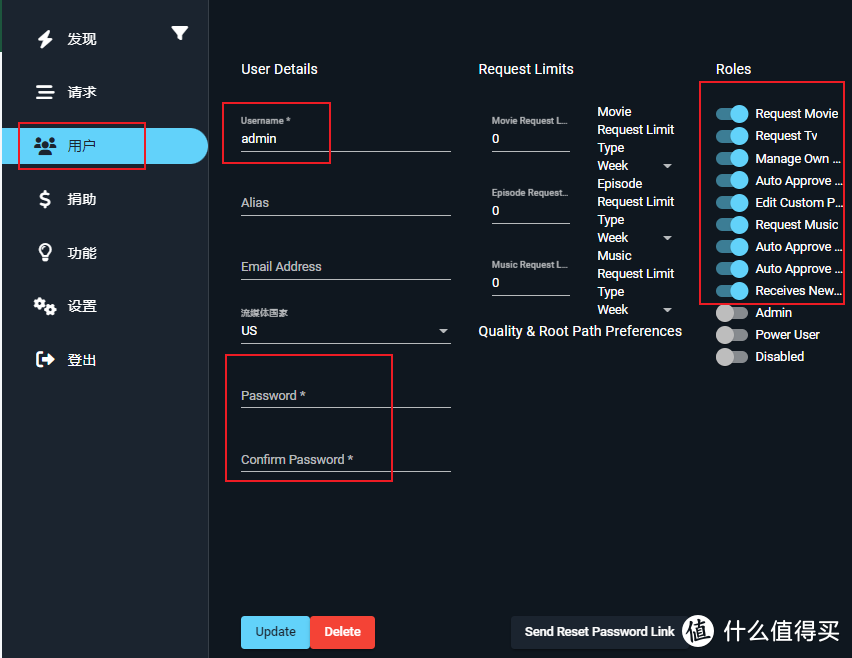
Task: Click the Users group icon
Action: pos(45,146)
